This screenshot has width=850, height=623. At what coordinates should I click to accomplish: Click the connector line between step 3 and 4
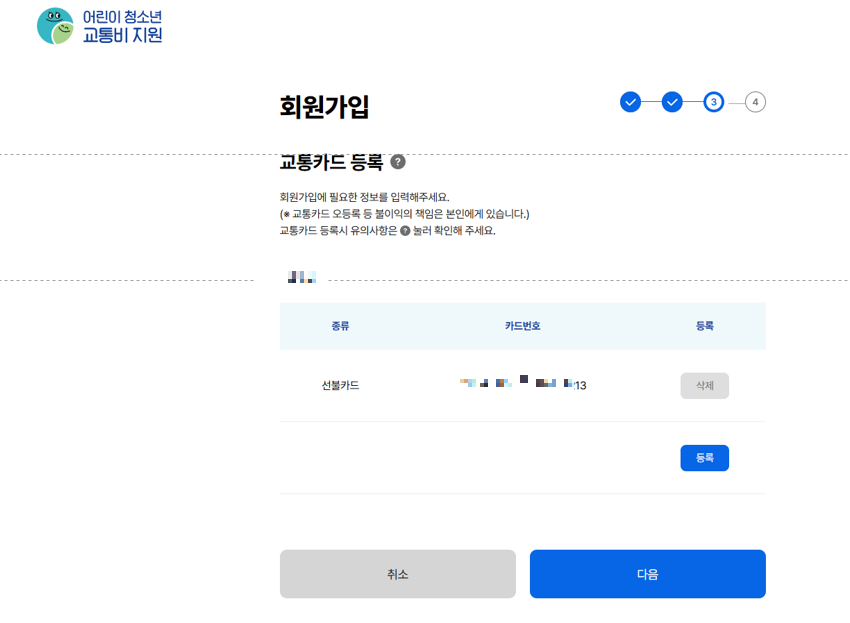(x=733, y=102)
